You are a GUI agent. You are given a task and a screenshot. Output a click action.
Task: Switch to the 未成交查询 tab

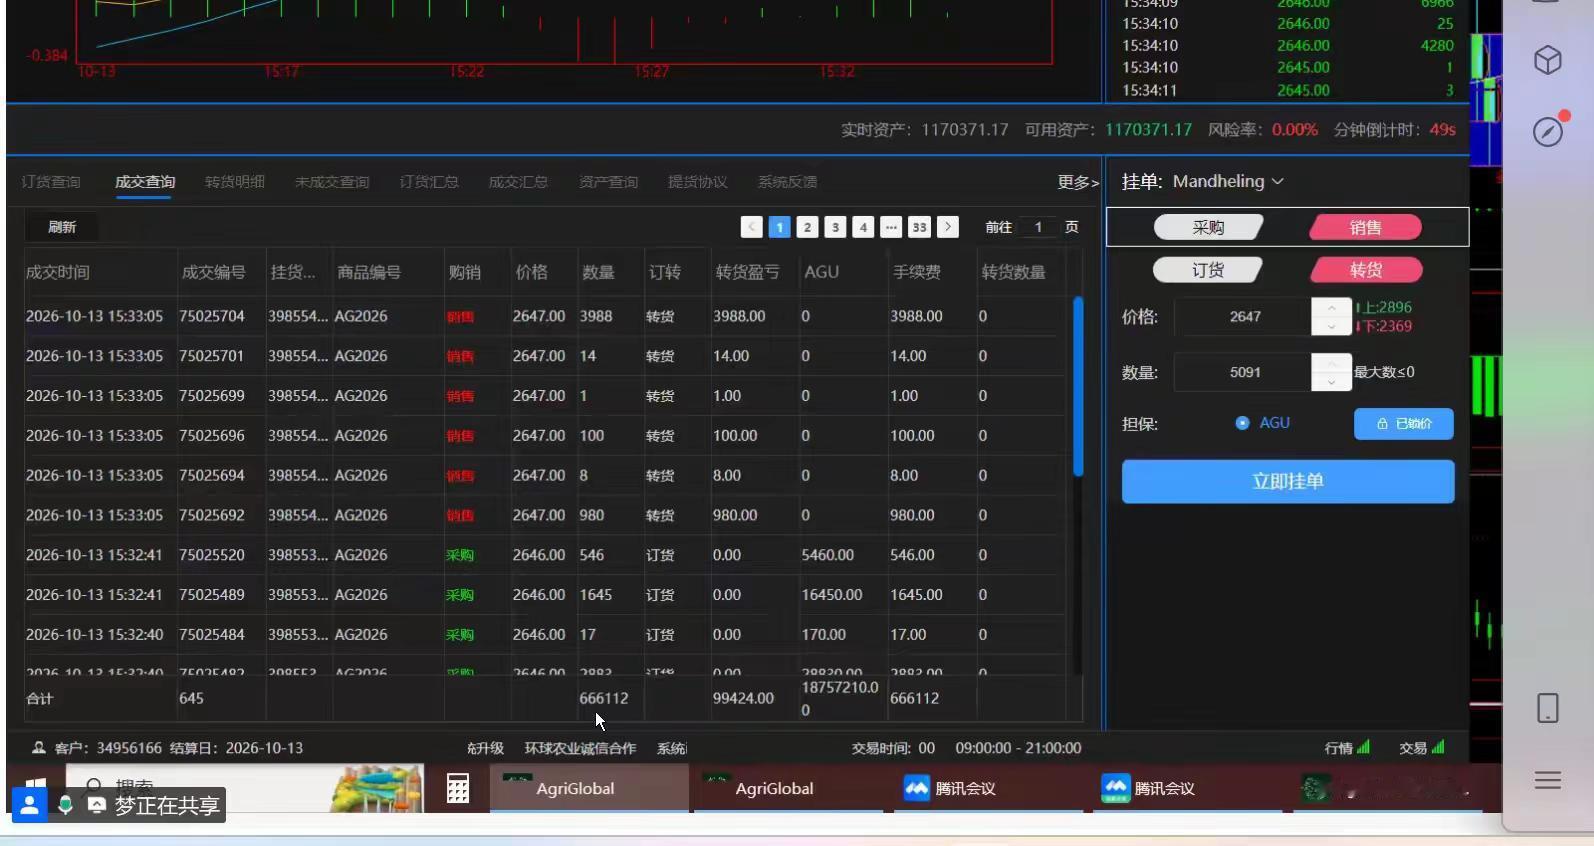tap(332, 182)
